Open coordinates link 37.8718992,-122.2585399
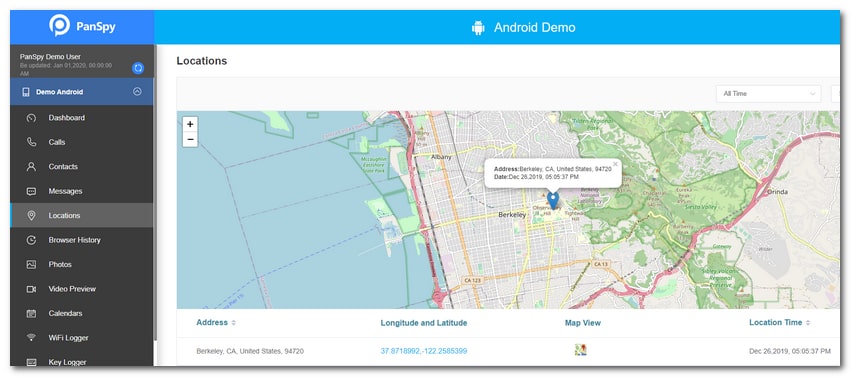 coord(424,351)
